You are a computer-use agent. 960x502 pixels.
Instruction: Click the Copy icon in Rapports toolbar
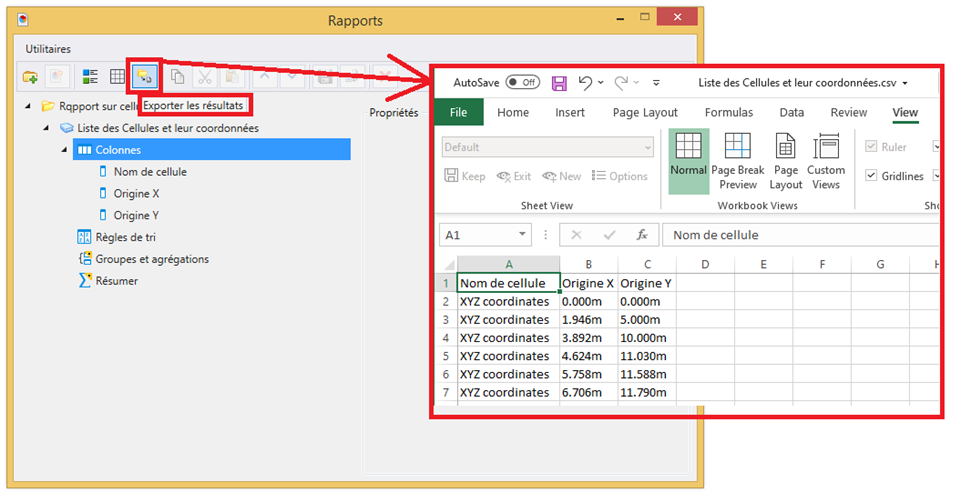click(178, 77)
